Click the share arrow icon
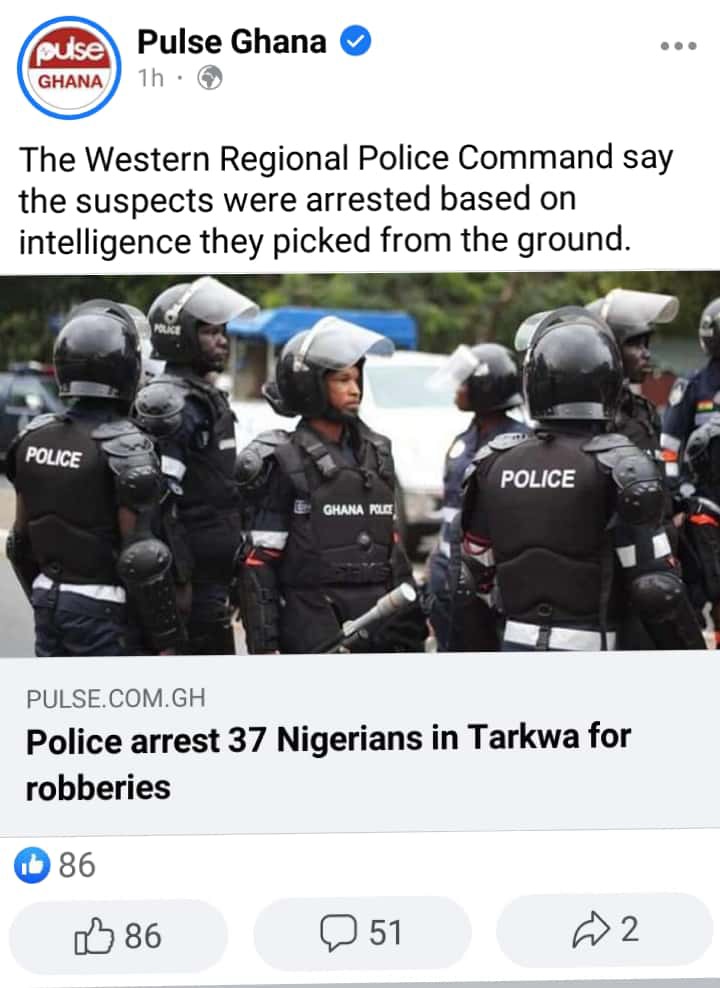Image resolution: width=720 pixels, height=988 pixels. point(591,931)
